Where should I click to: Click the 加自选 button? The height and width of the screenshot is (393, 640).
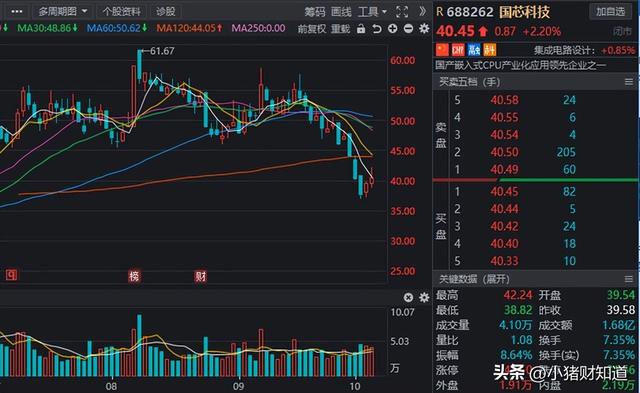coord(610,11)
